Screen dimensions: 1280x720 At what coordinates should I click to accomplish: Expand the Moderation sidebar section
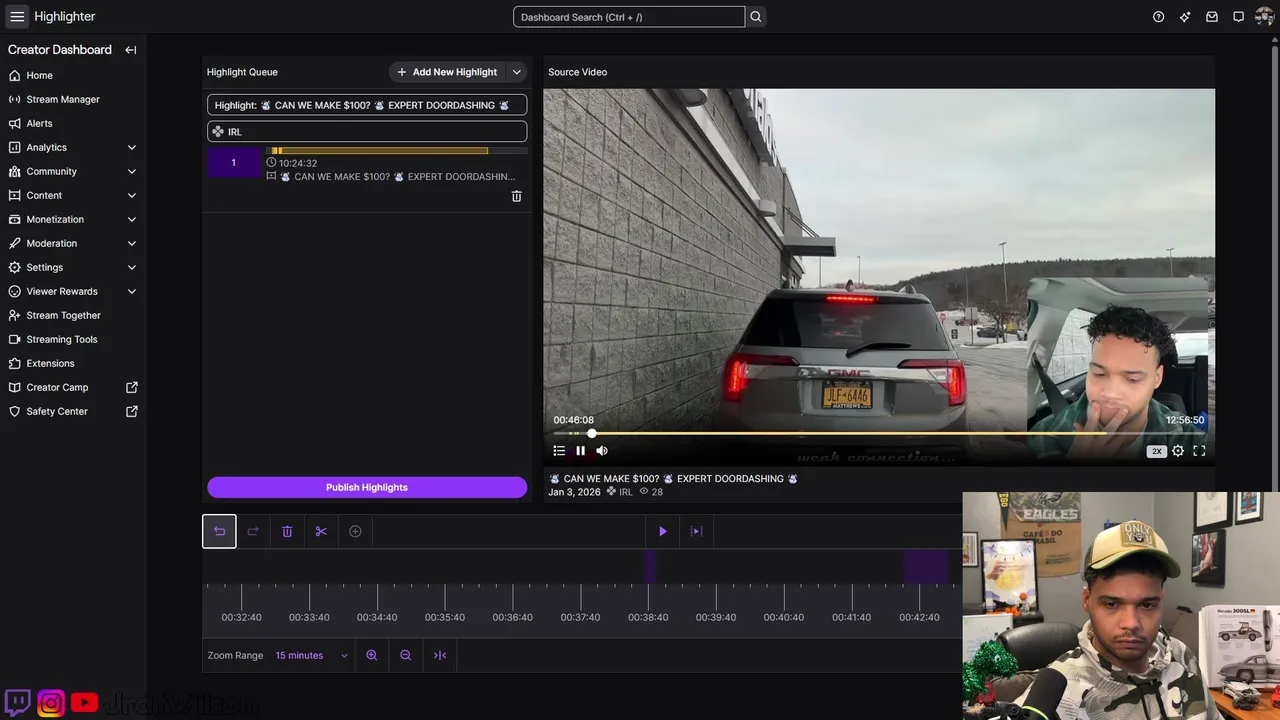click(x=132, y=243)
